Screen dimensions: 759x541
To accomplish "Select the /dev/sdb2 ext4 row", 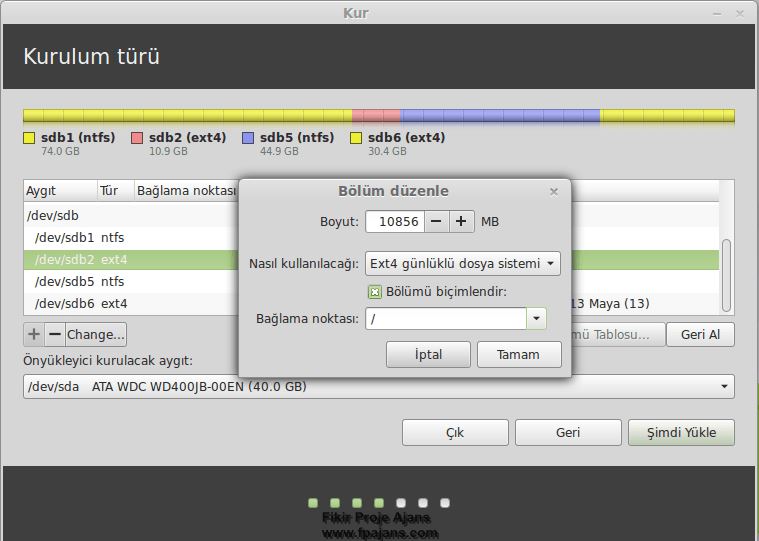I will tap(371, 260).
